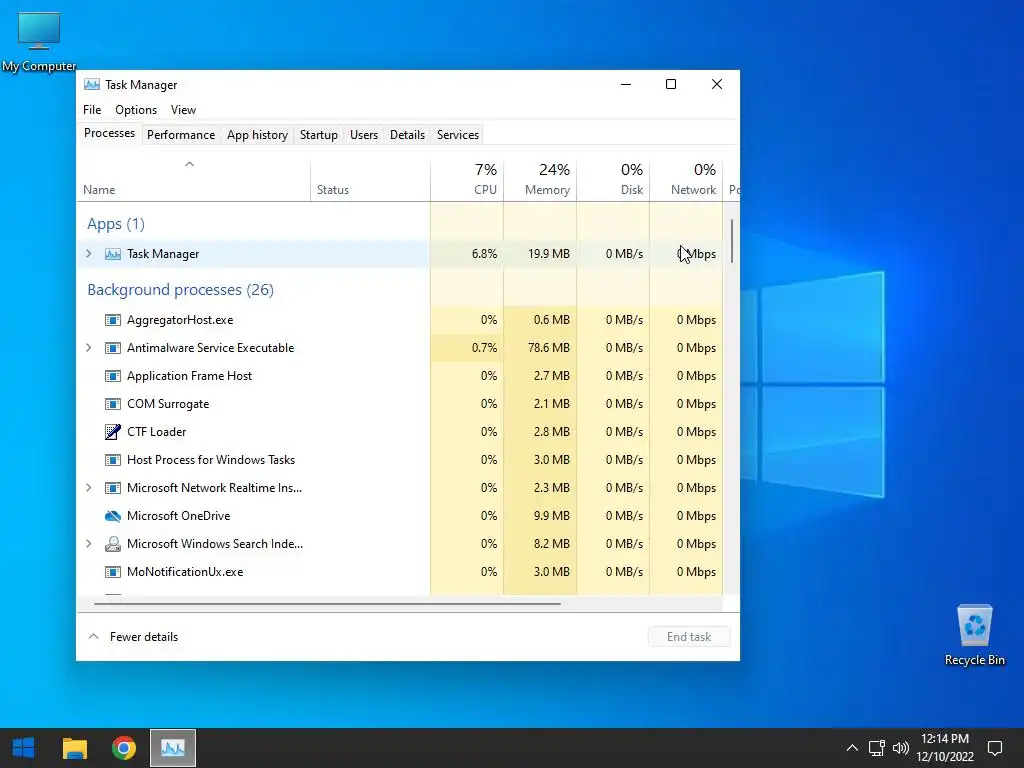Show hidden system tray icons
Viewport: 1024px width, 768px height.
click(x=852, y=748)
